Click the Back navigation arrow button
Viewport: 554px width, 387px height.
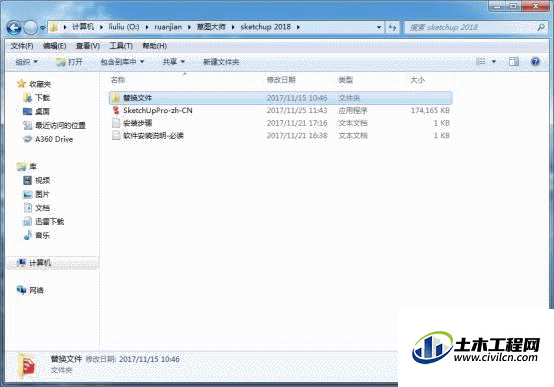[14, 28]
